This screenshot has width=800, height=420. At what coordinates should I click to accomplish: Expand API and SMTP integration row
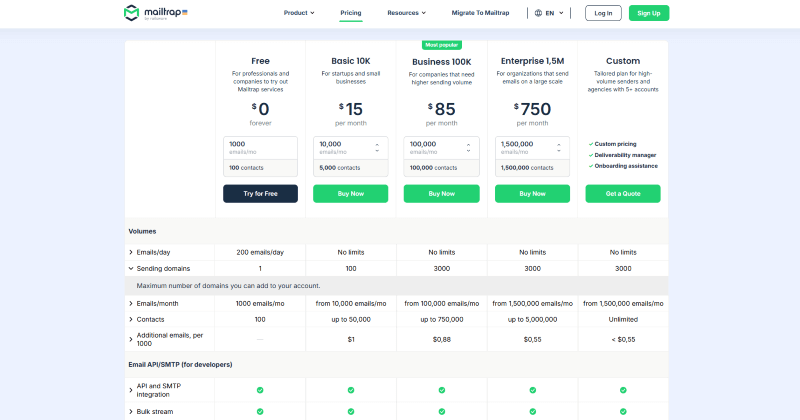pos(131,390)
